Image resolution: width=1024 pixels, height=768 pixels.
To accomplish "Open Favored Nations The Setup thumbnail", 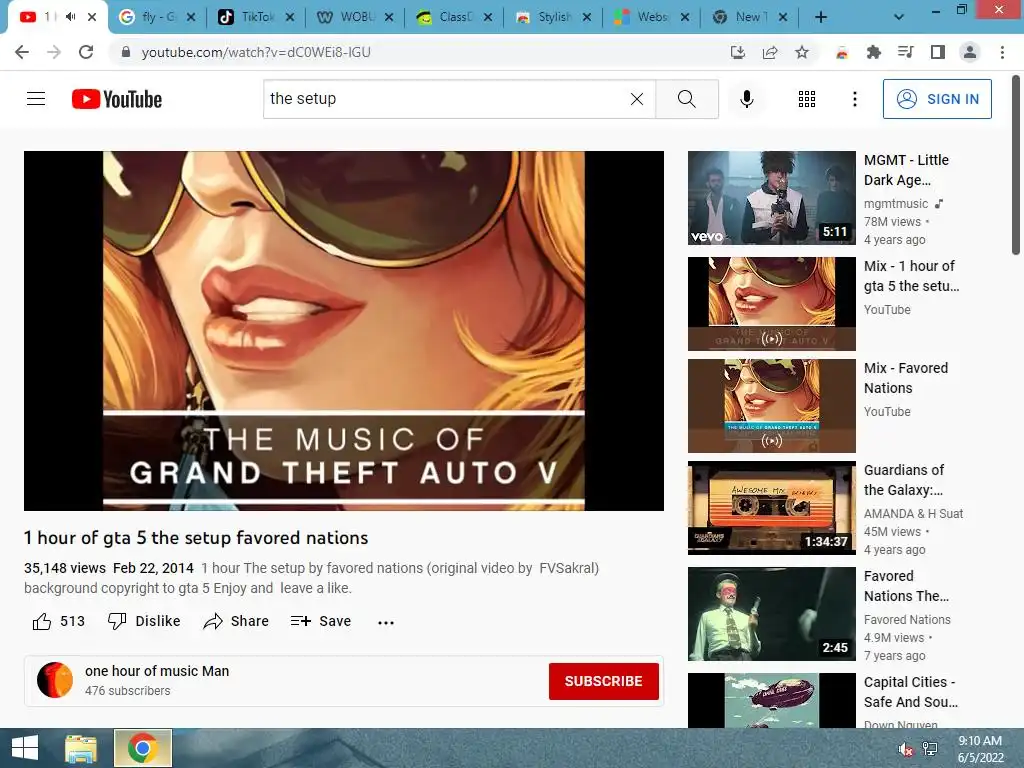I will tap(771, 614).
